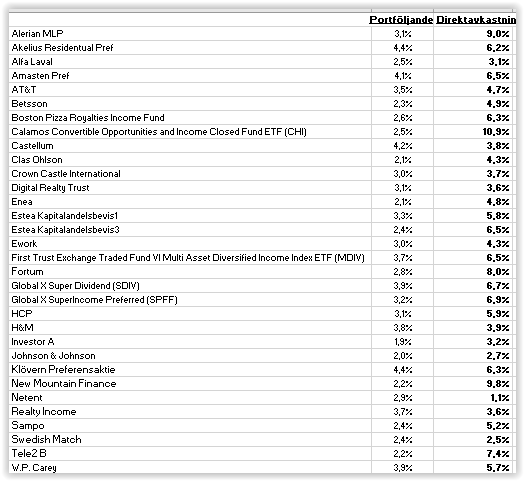Select the Portföljandel column header

[402, 20]
